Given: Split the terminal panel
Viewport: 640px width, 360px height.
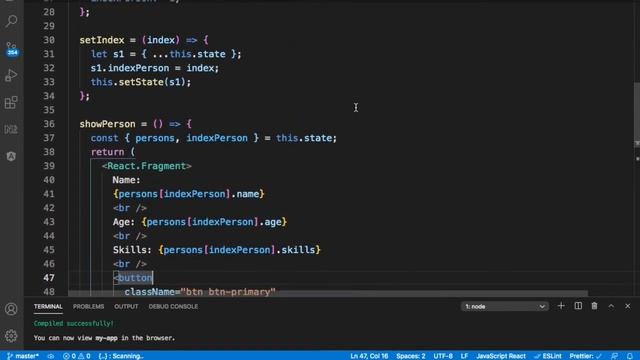Looking at the screenshot, I should [x=578, y=306].
